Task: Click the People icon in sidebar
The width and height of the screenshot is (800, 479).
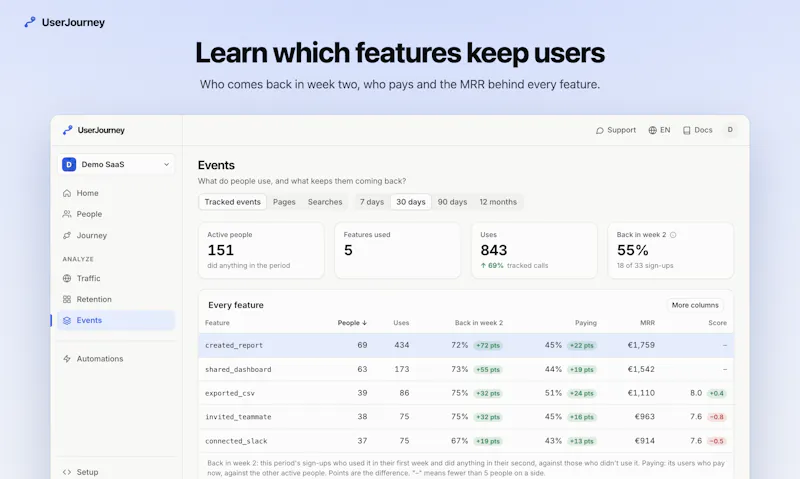Action: 67,214
